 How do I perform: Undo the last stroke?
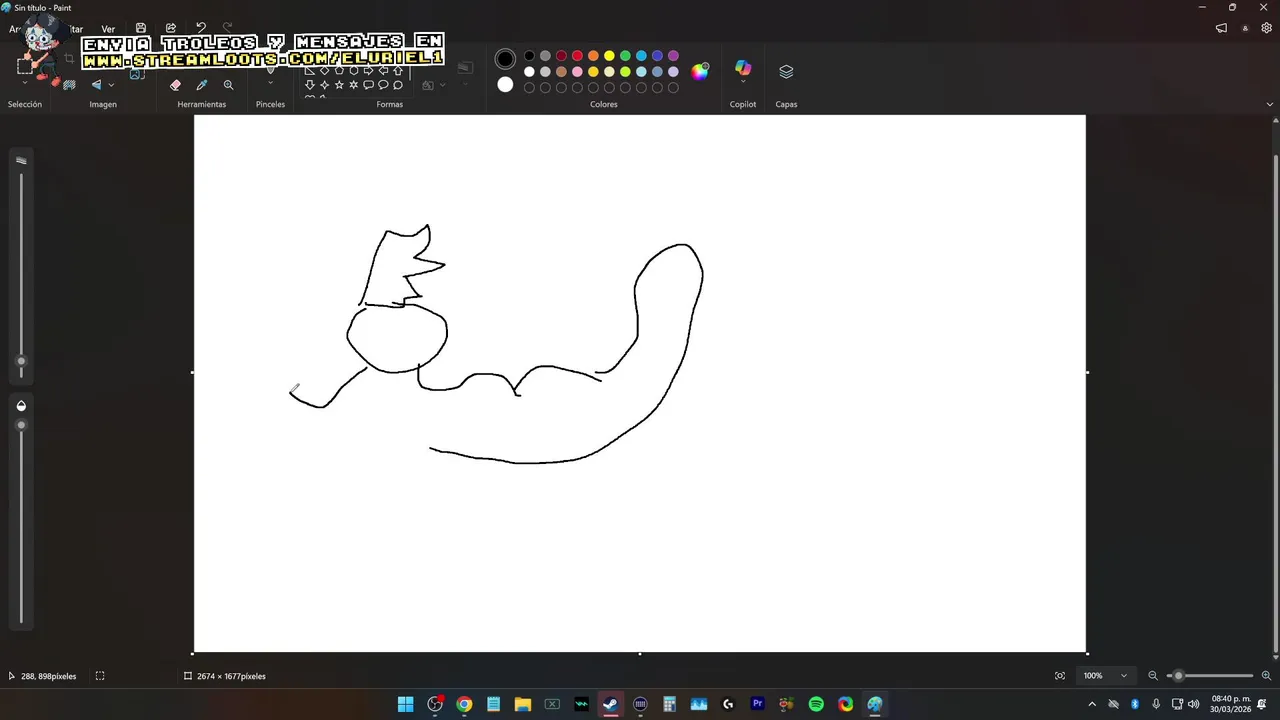[x=201, y=28]
